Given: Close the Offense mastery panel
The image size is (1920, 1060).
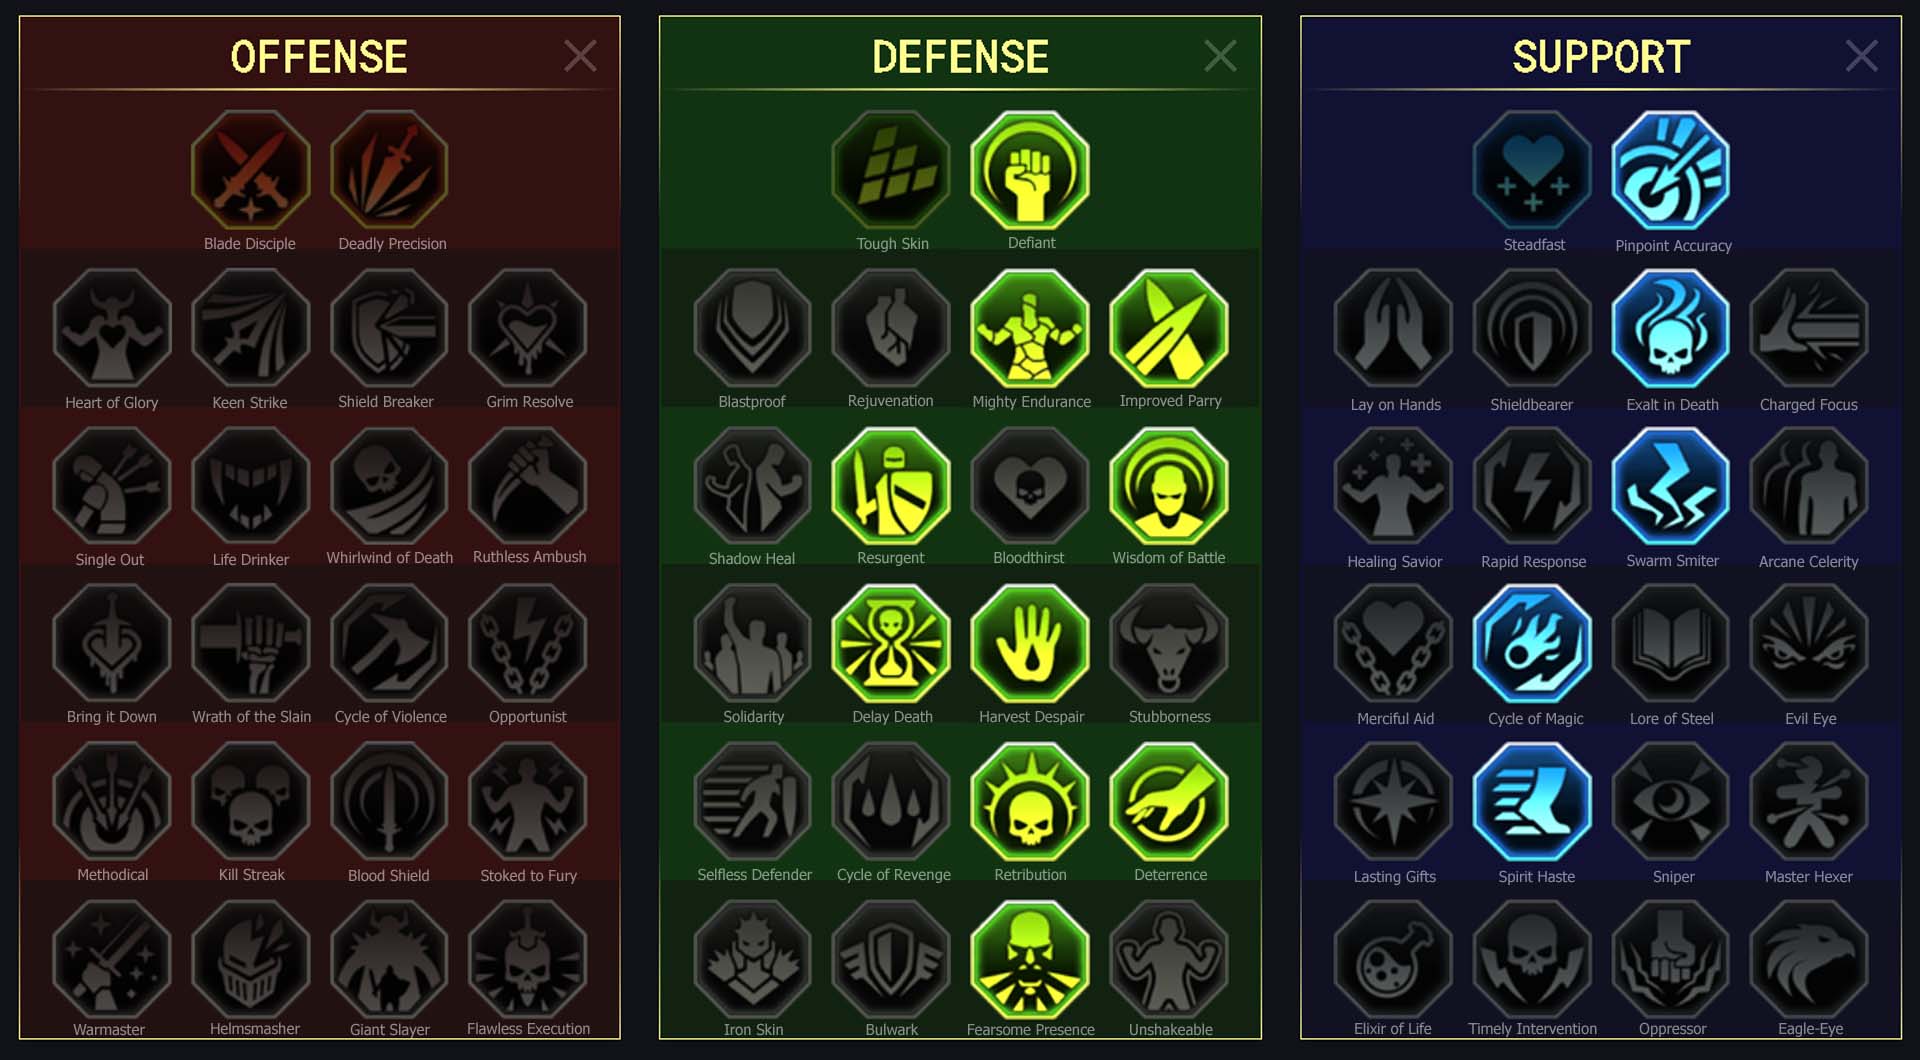Looking at the screenshot, I should point(580,56).
